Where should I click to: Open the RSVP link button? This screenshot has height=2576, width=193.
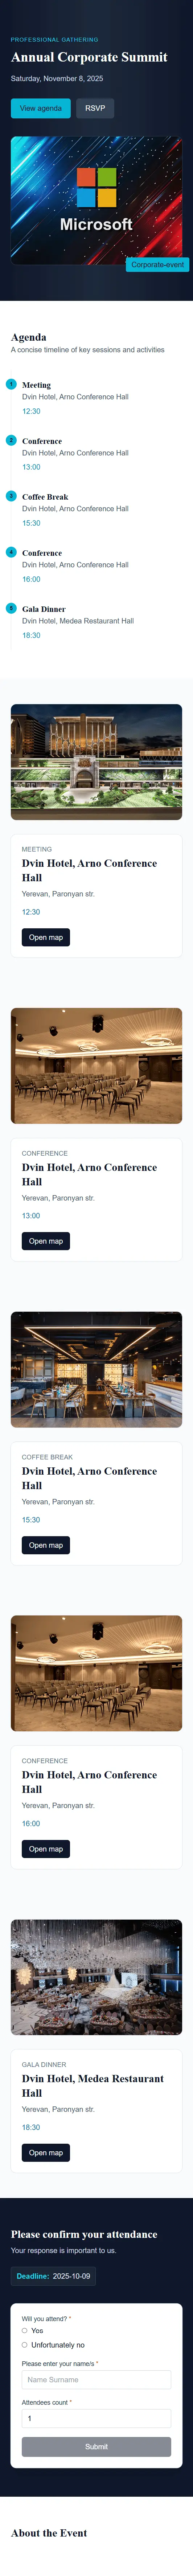pos(95,108)
